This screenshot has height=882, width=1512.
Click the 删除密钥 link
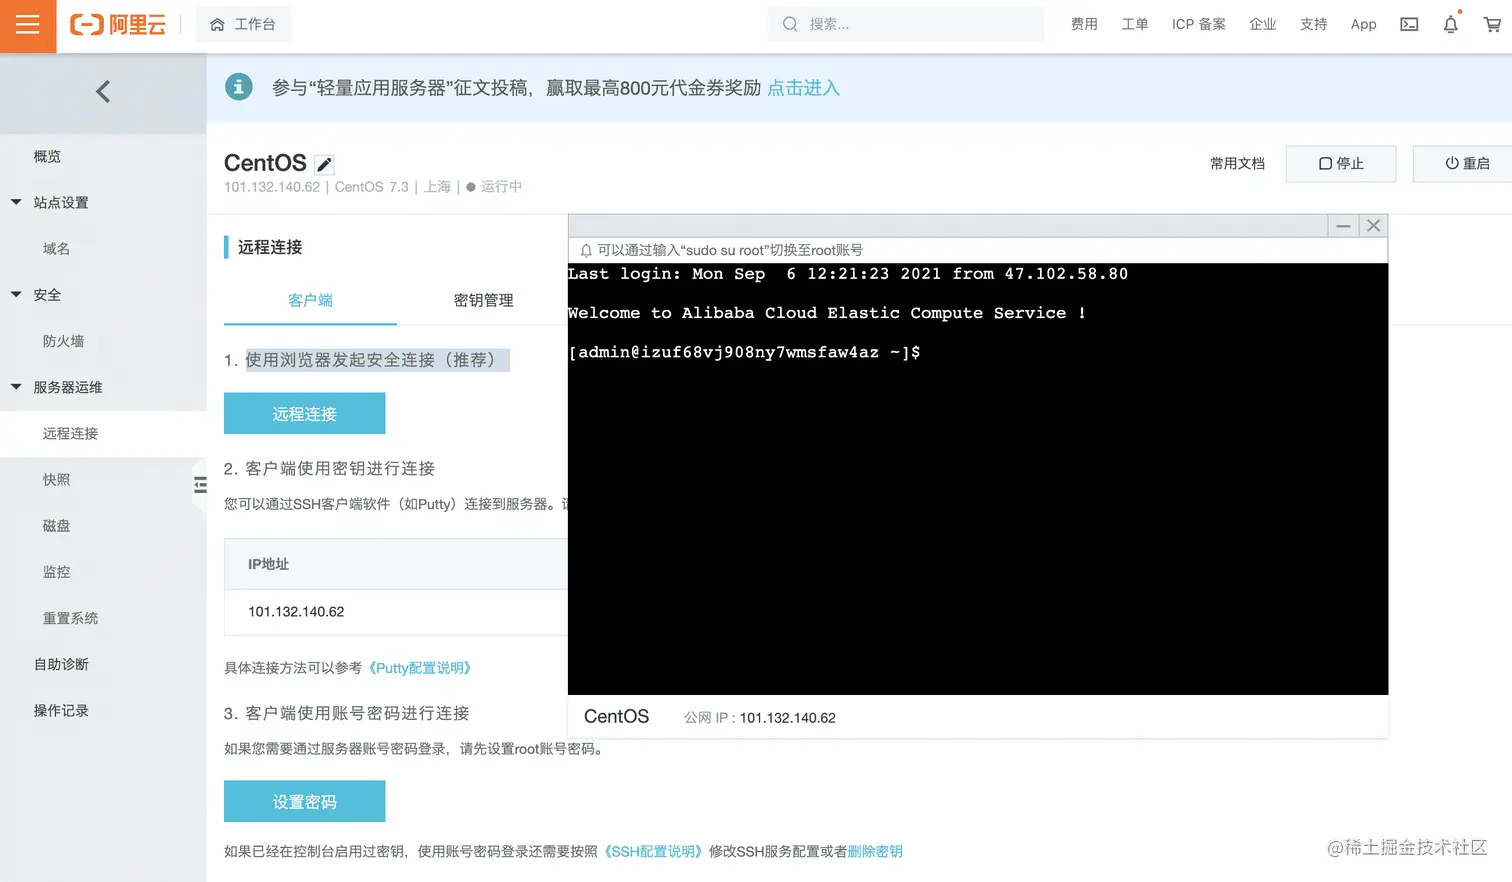click(875, 851)
